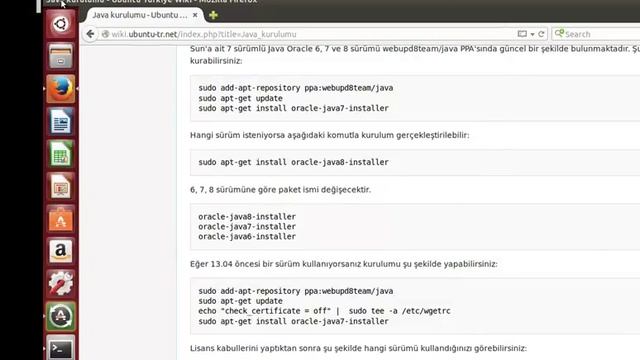Open the Ubuntu Dash home launcher

tap(60, 24)
